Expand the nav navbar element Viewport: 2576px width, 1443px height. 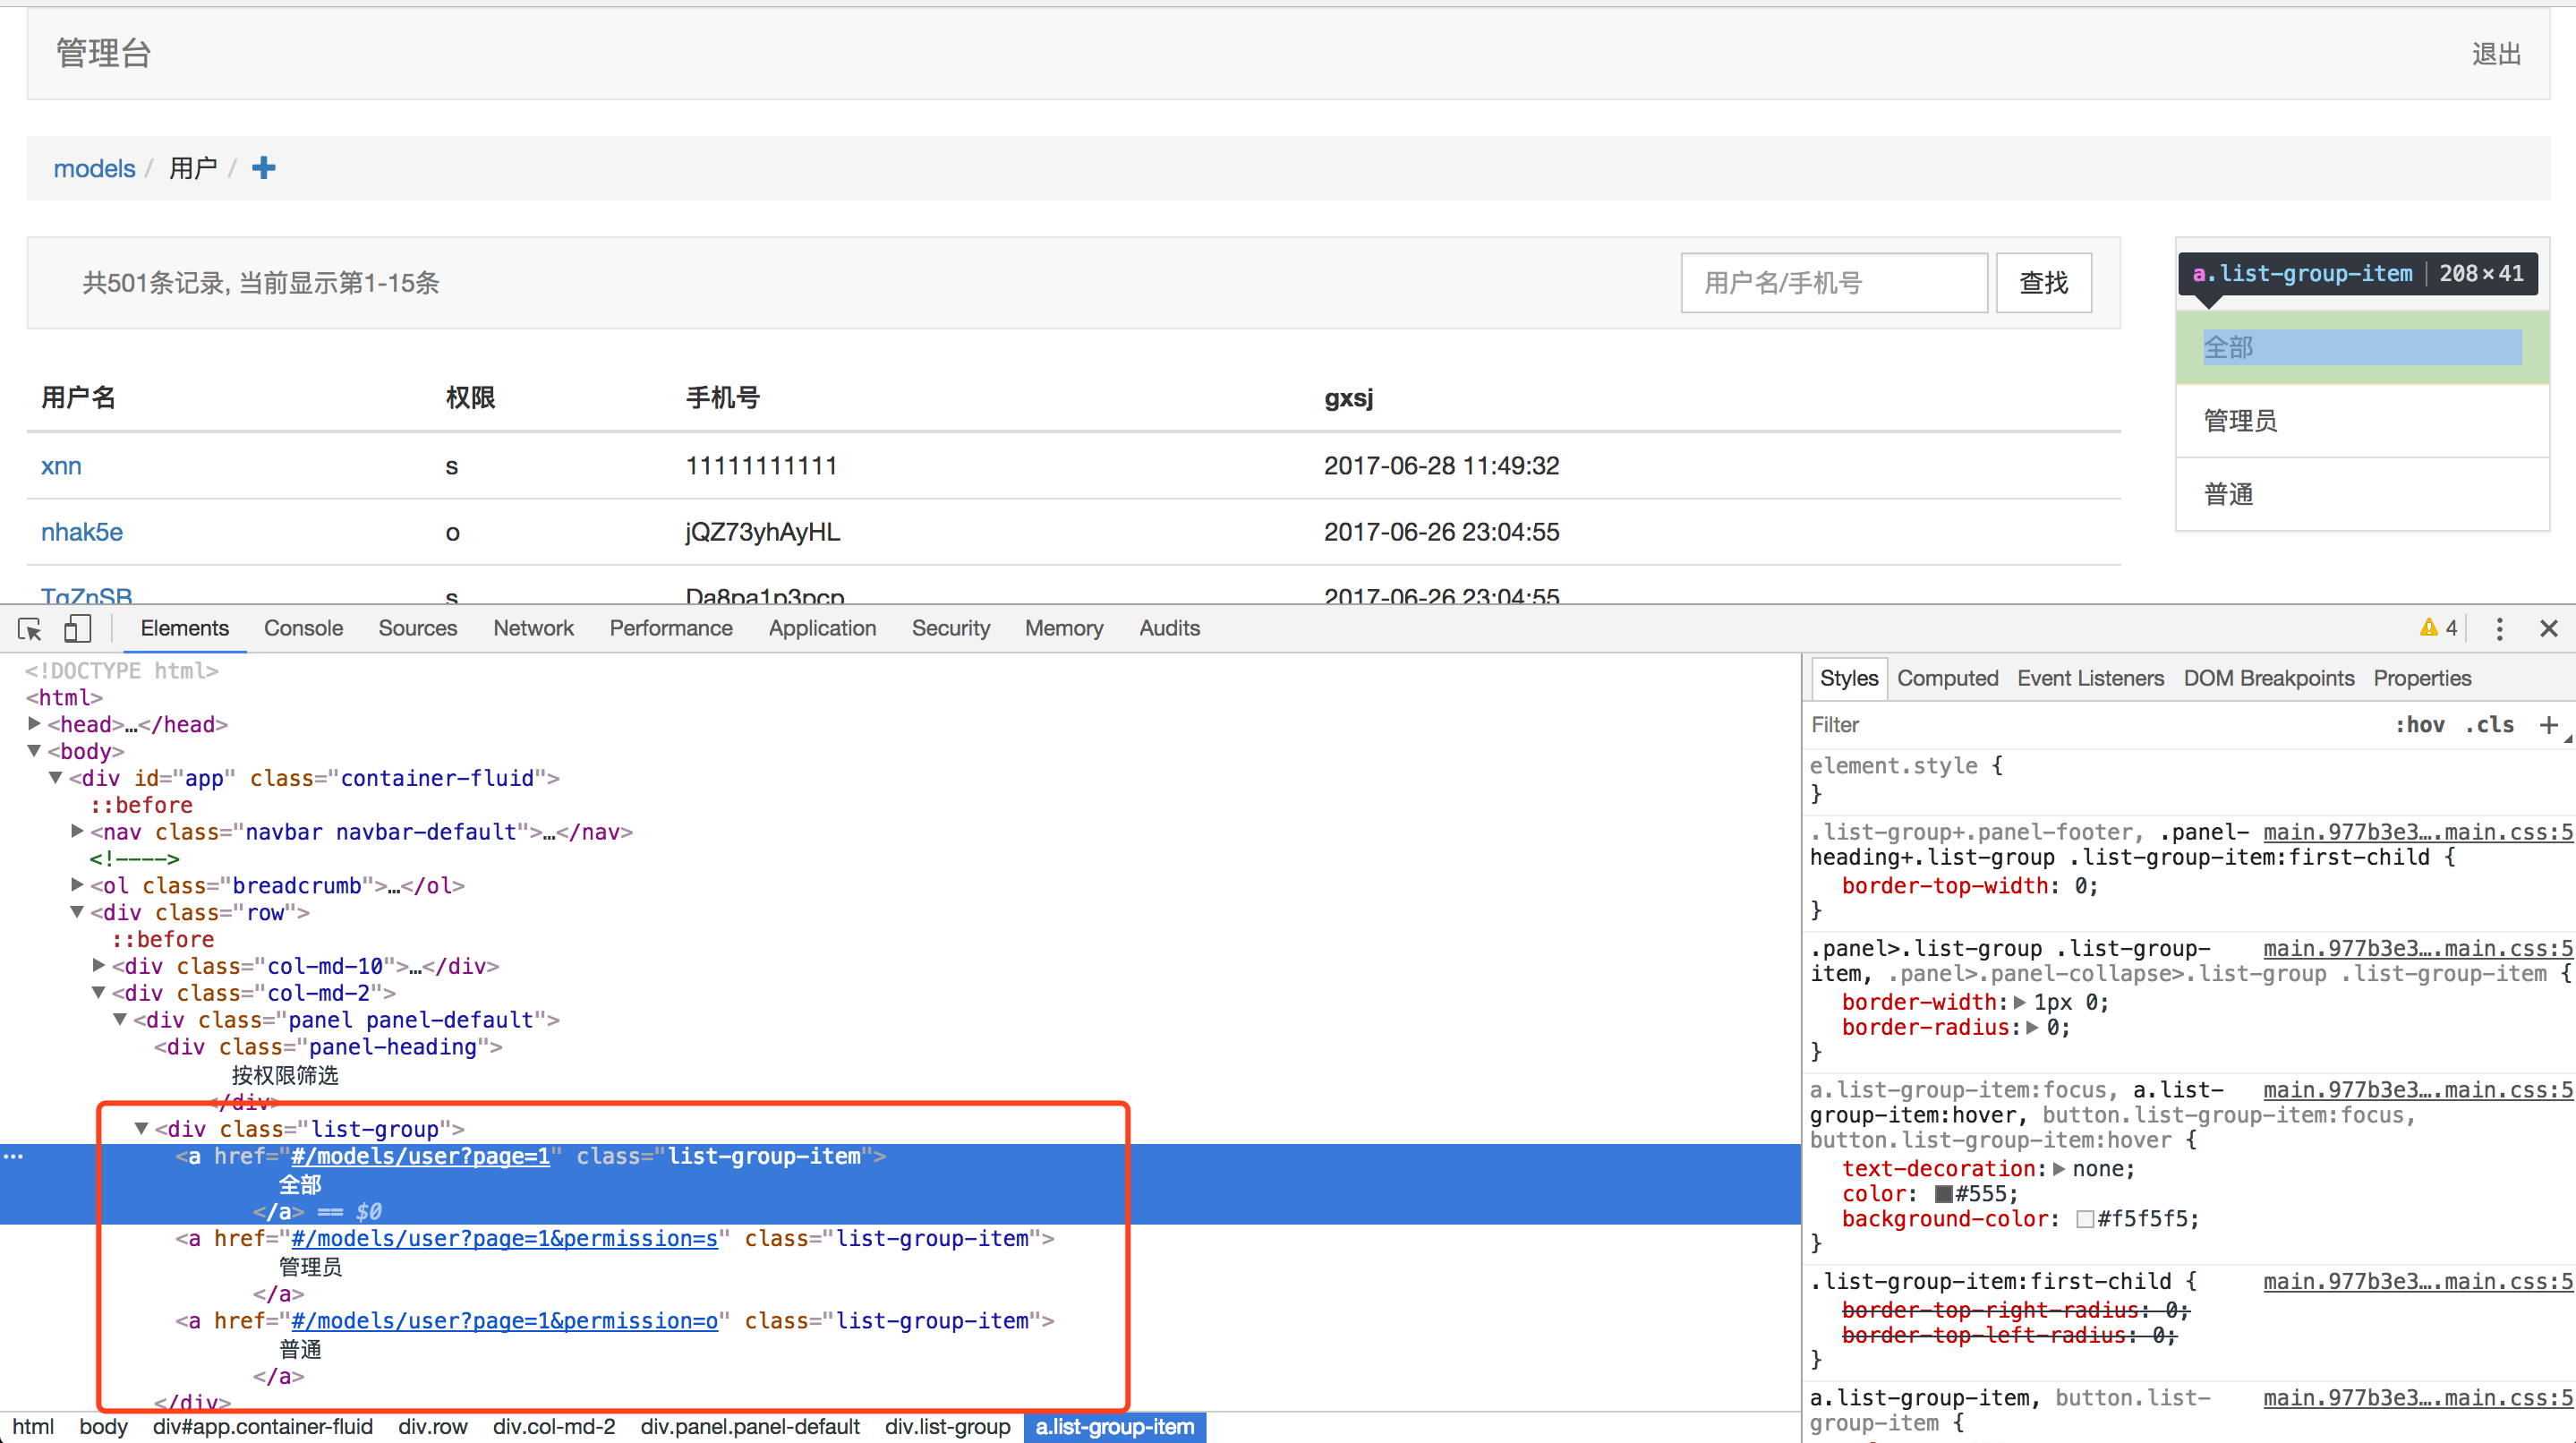[x=77, y=831]
